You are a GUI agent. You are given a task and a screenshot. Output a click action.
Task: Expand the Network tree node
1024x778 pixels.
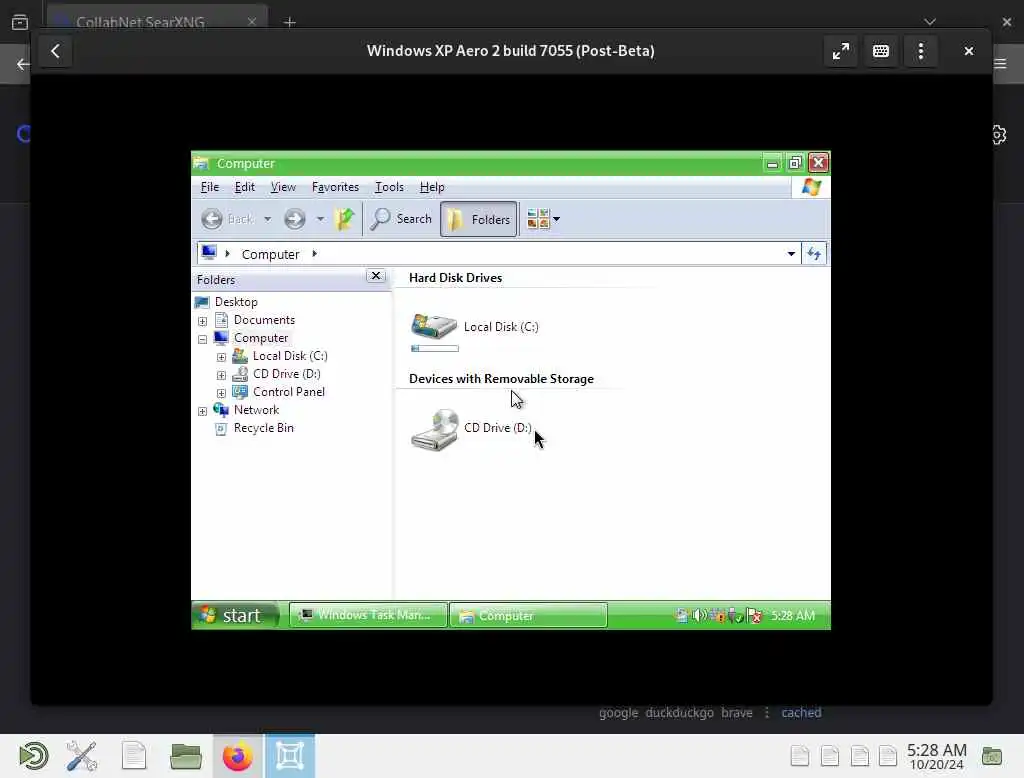(x=202, y=411)
